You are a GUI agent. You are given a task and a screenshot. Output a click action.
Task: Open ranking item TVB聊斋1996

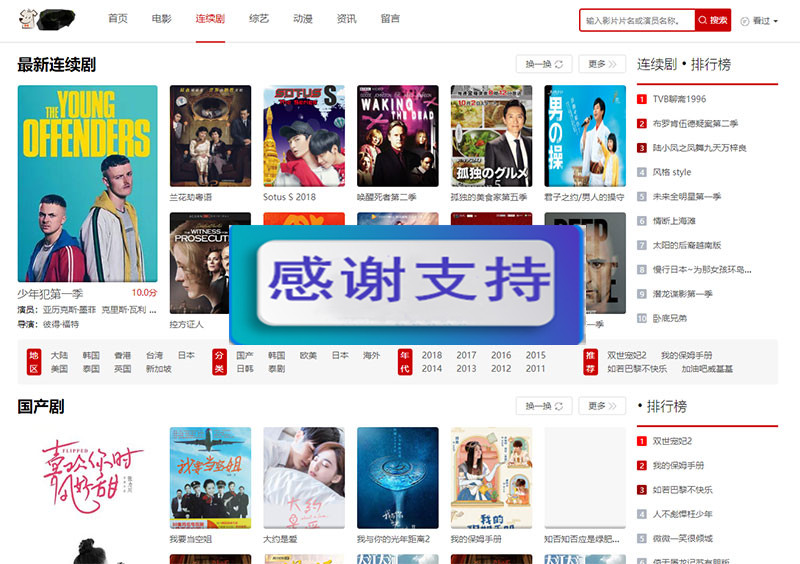pyautogui.click(x=679, y=99)
